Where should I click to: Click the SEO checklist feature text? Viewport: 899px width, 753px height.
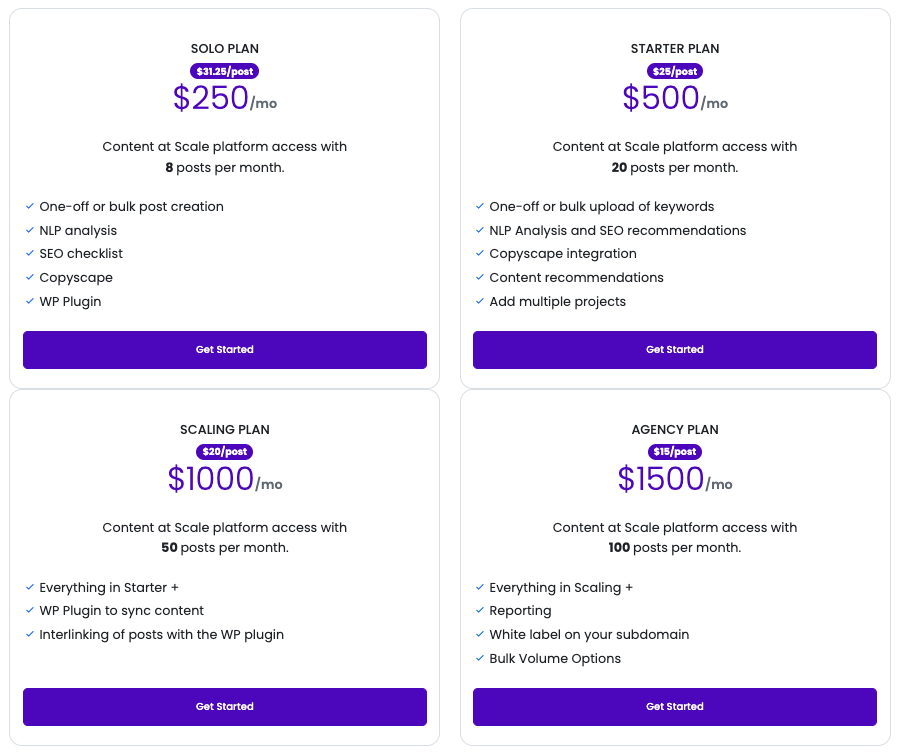81,254
